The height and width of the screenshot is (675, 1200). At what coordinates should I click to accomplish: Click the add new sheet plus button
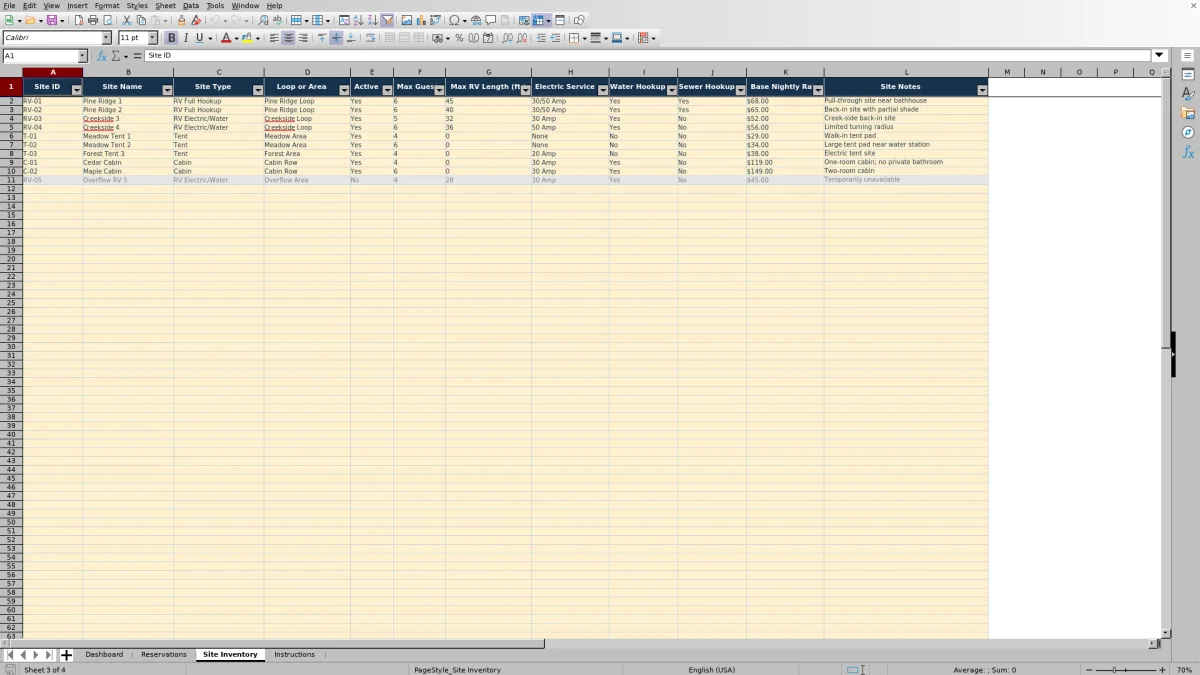pyautogui.click(x=67, y=655)
